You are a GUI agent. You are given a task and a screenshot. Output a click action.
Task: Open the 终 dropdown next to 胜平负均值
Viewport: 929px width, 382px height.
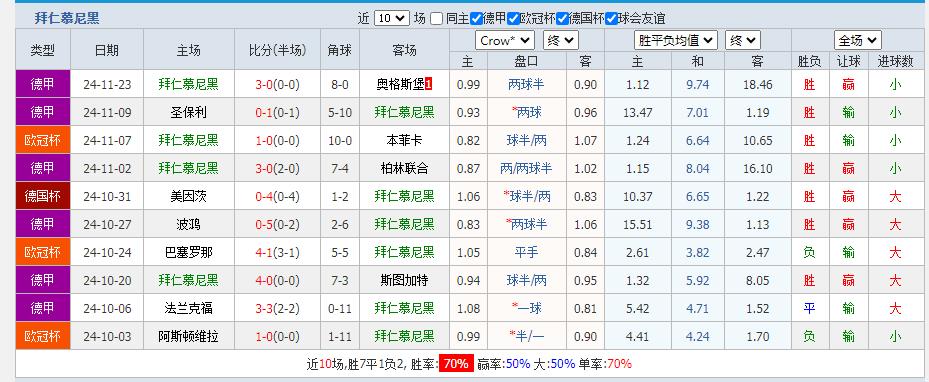coord(742,41)
